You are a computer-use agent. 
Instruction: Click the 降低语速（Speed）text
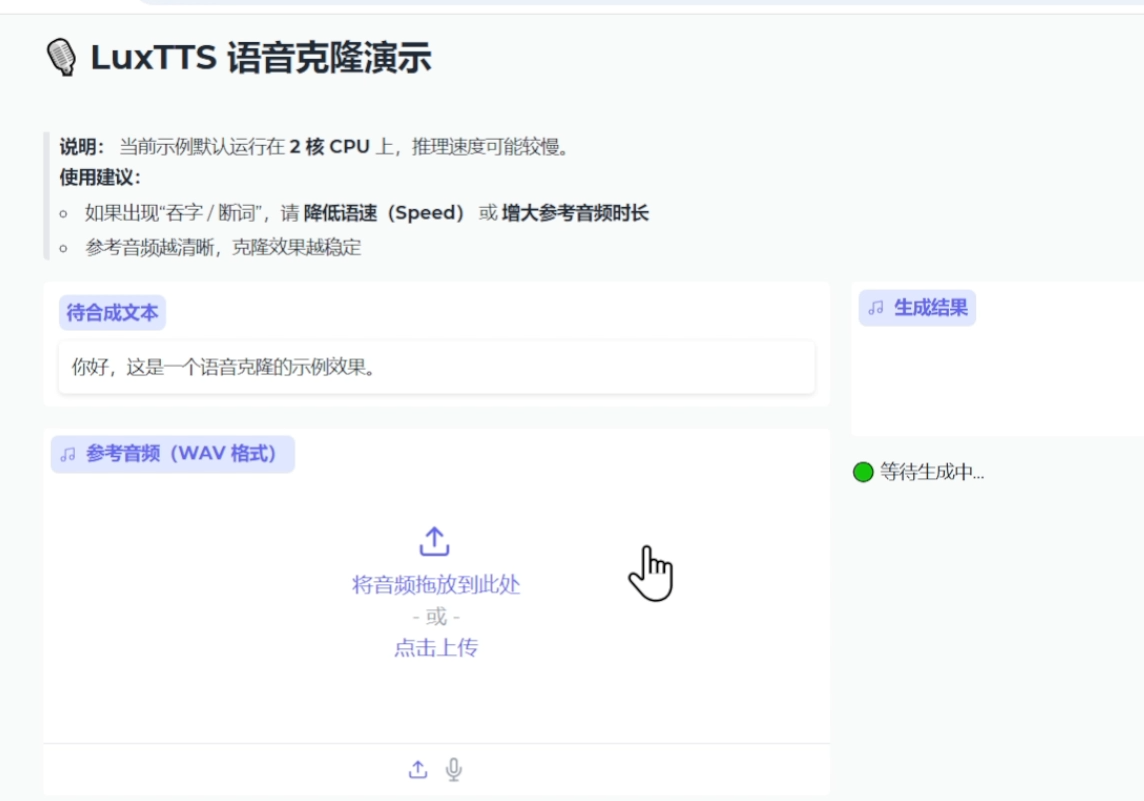tap(384, 213)
